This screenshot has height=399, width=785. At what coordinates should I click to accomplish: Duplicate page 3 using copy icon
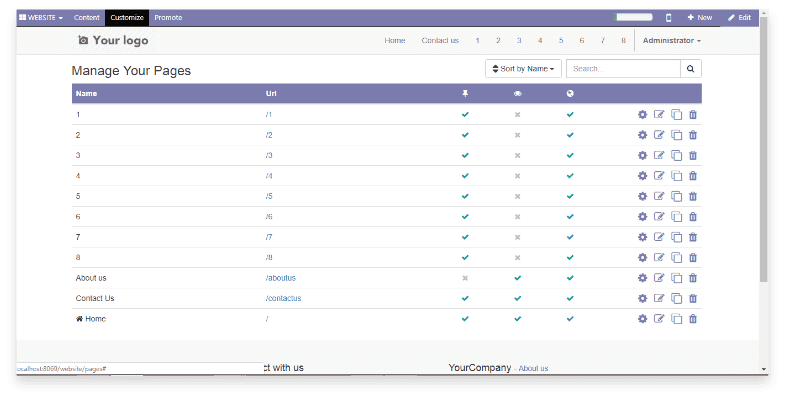pos(676,156)
